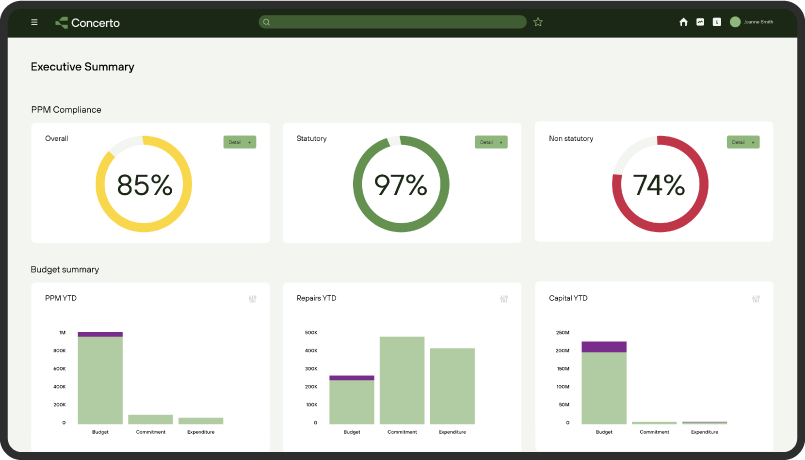Open the hamburger navigation menu

(x=35, y=22)
